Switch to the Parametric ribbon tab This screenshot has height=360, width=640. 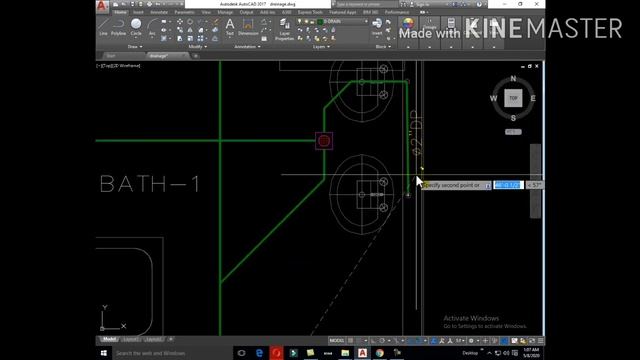coord(184,13)
